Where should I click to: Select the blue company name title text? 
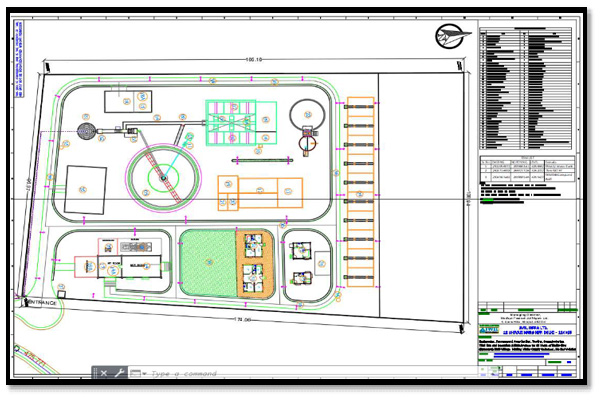[538, 330]
